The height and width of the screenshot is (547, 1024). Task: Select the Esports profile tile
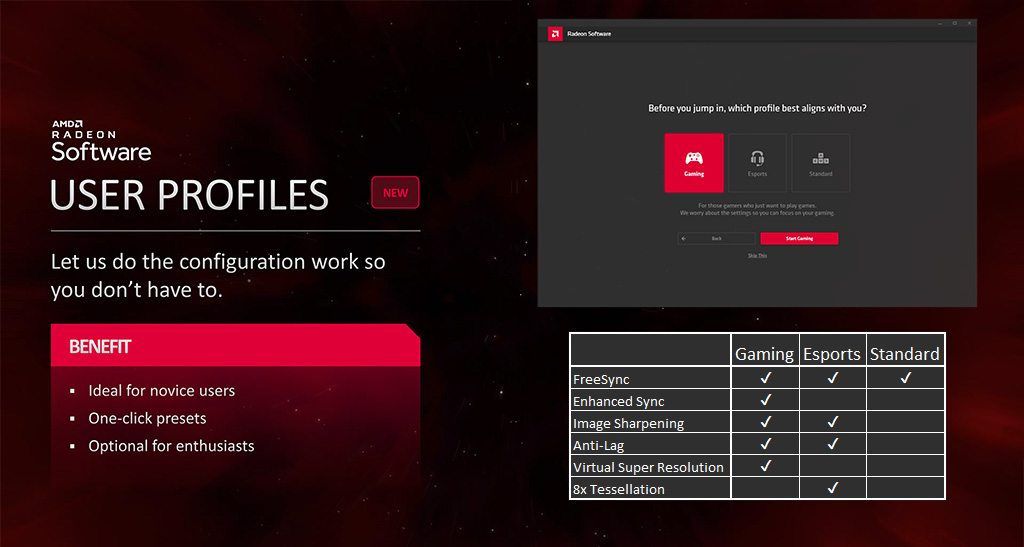(757, 163)
